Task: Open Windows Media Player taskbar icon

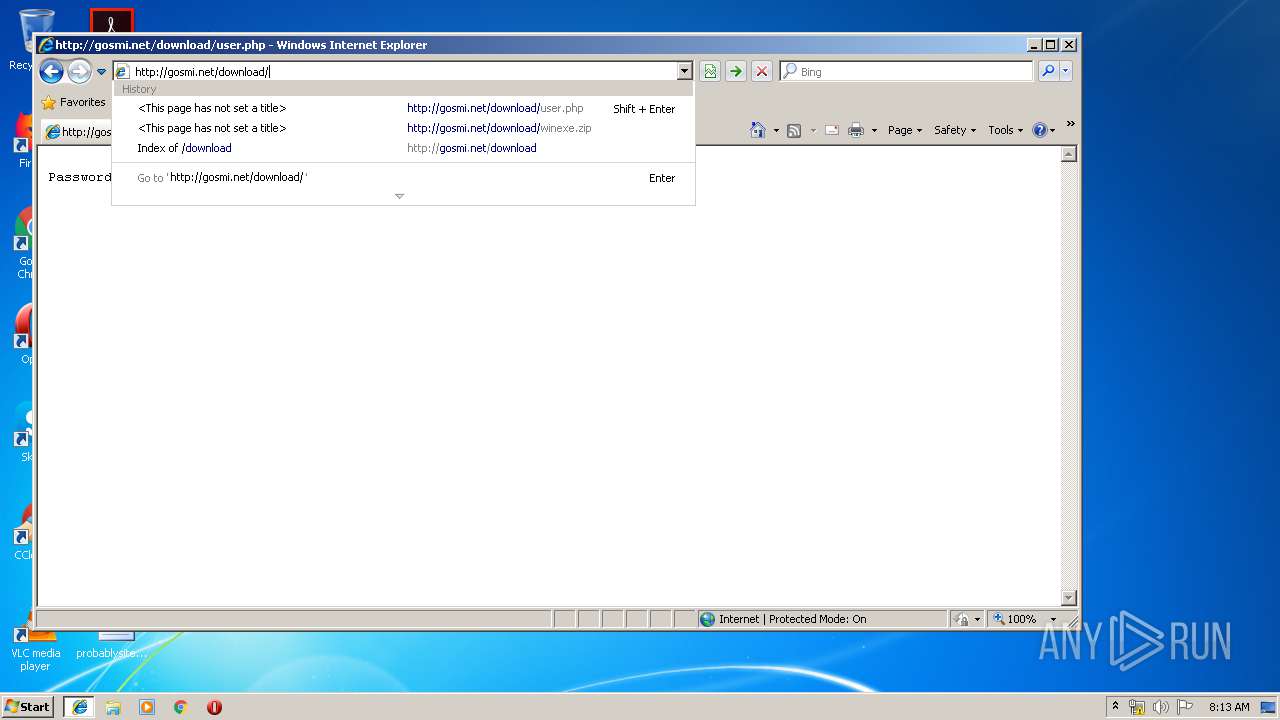Action: [147, 707]
